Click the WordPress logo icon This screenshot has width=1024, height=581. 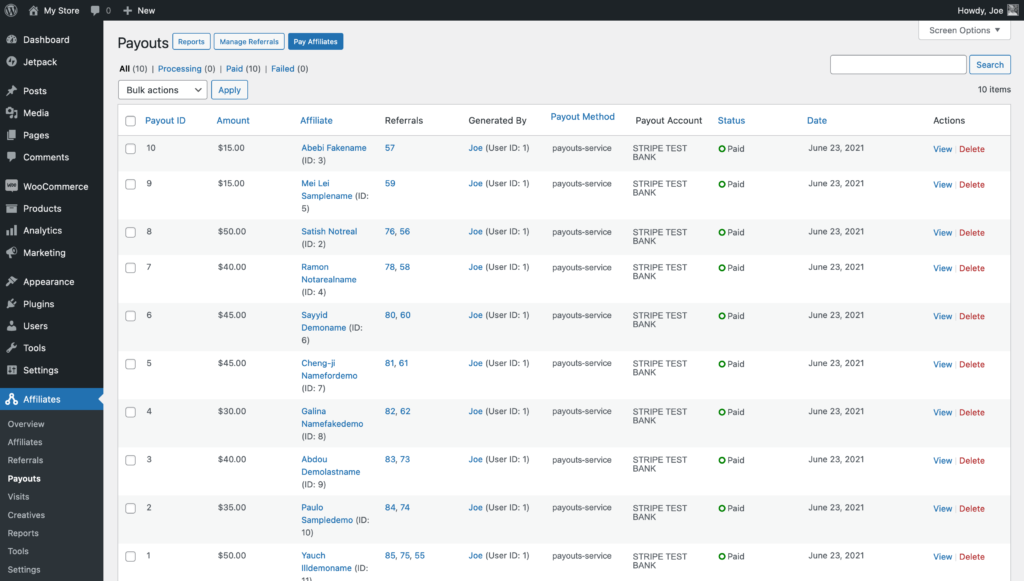pos(11,10)
